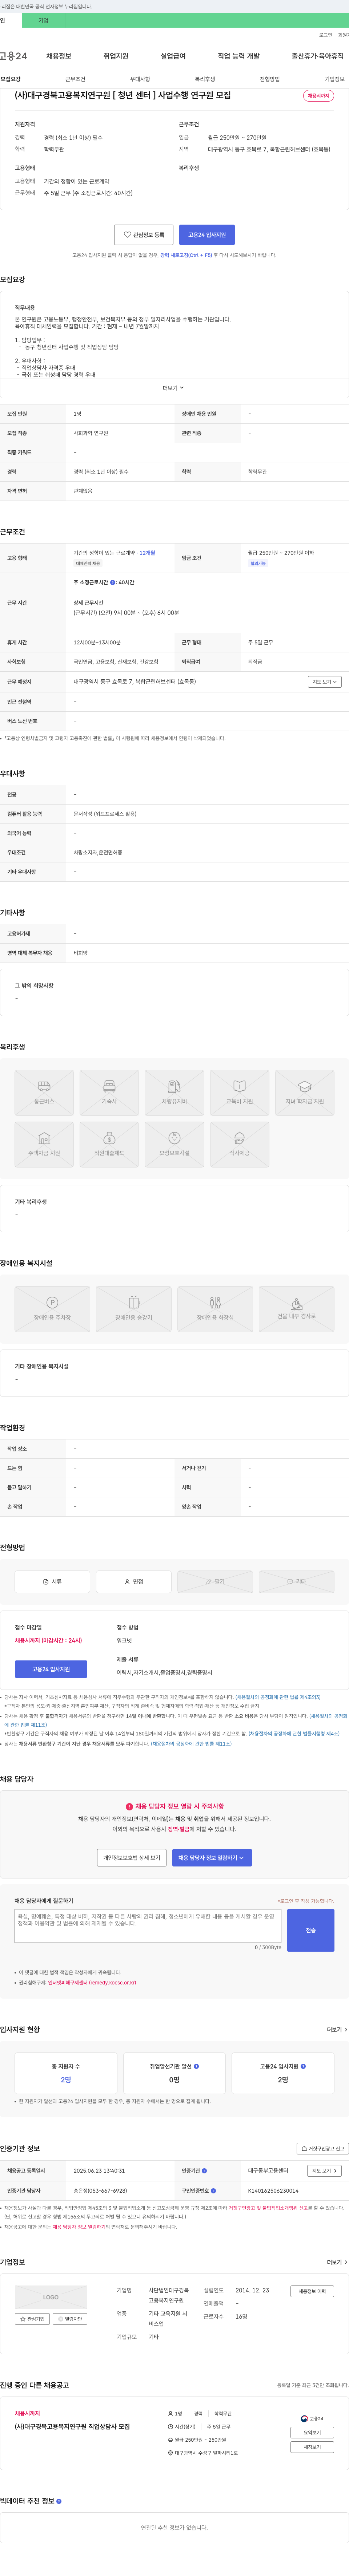Switch to 기업정보 section tab
Image resolution: width=349 pixels, height=2576 pixels.
335,79
